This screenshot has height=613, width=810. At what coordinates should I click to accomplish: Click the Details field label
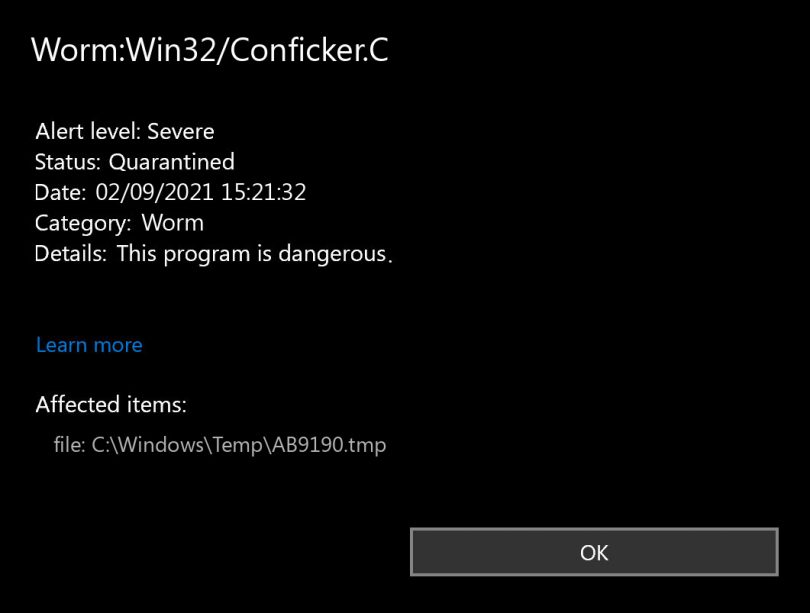69,253
